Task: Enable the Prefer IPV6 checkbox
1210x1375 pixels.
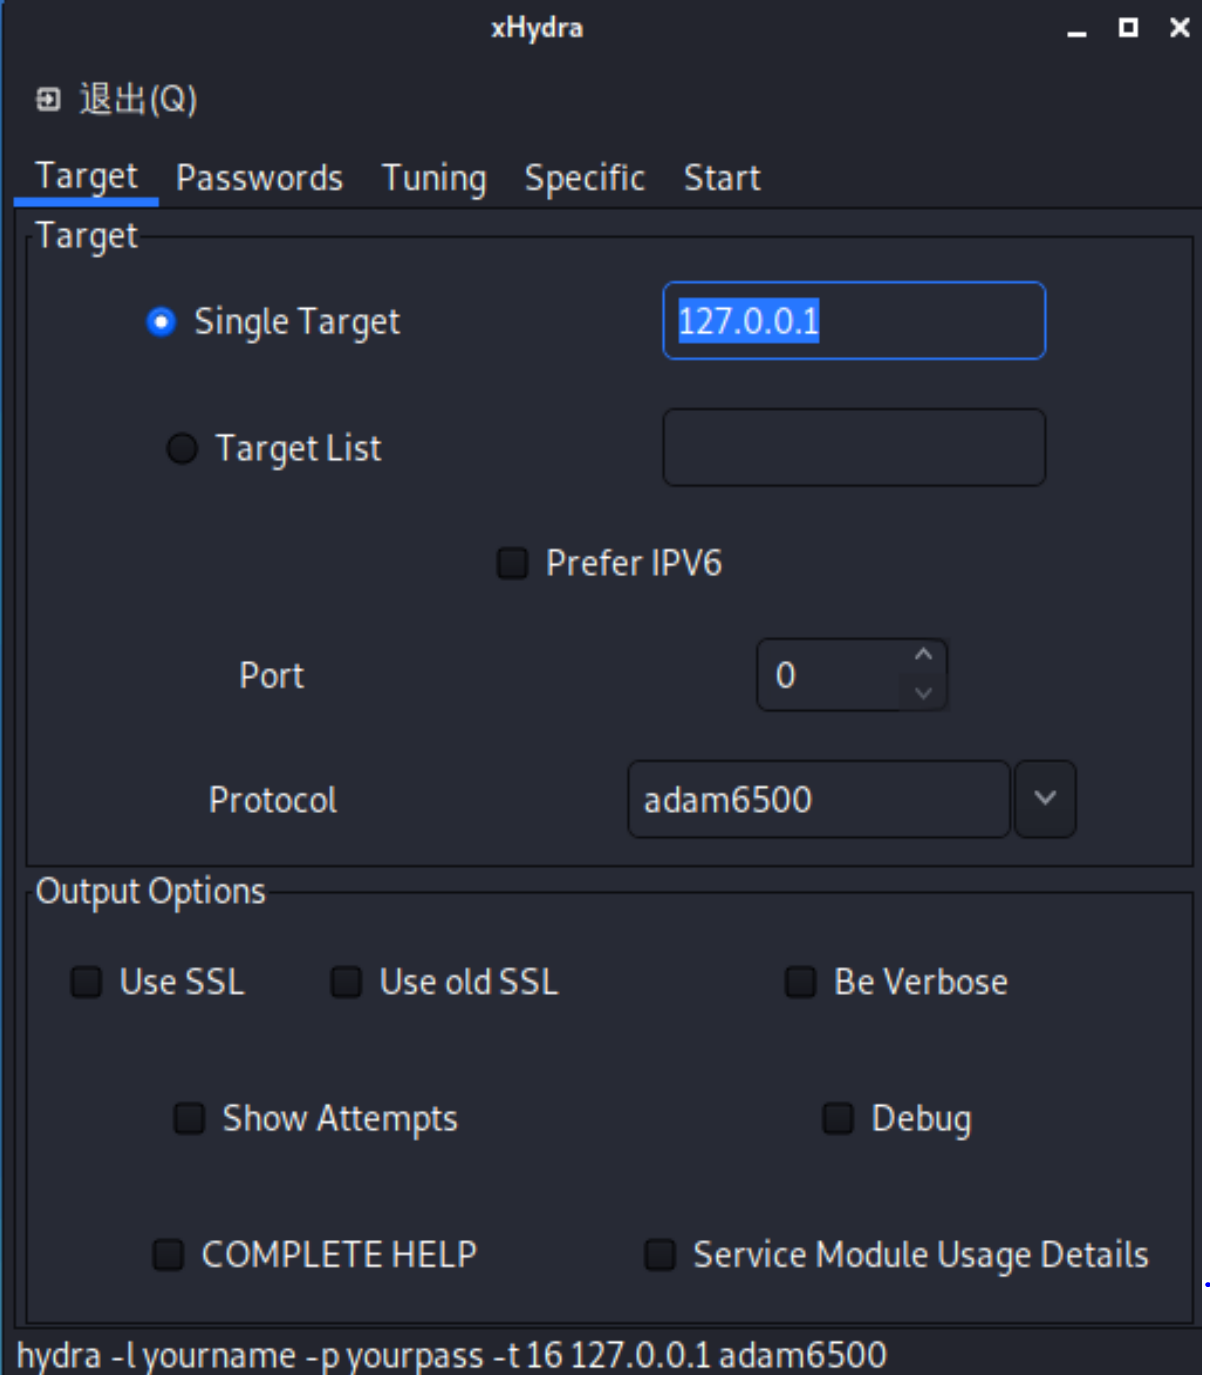Action: click(513, 563)
